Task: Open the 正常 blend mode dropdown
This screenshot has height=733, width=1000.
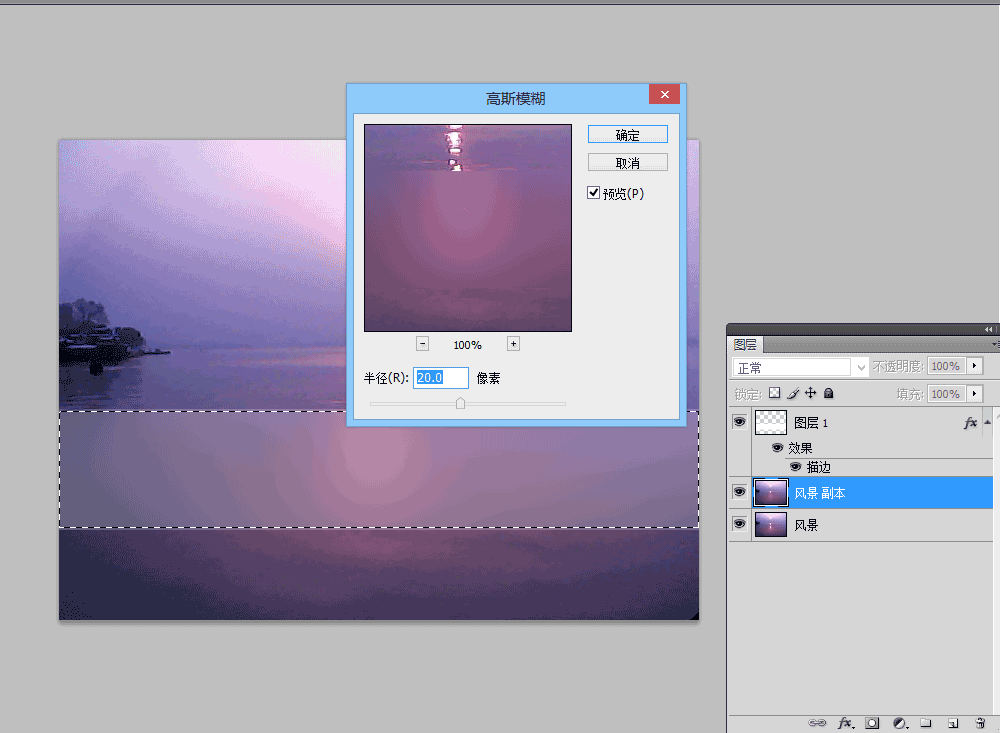Action: (800, 367)
